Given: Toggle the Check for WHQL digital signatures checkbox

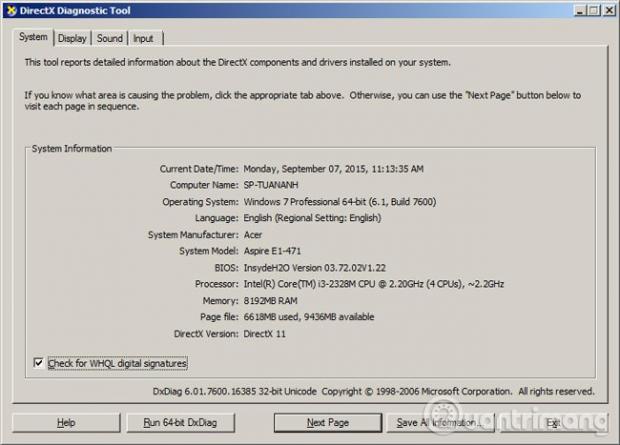Looking at the screenshot, I should click(39, 363).
